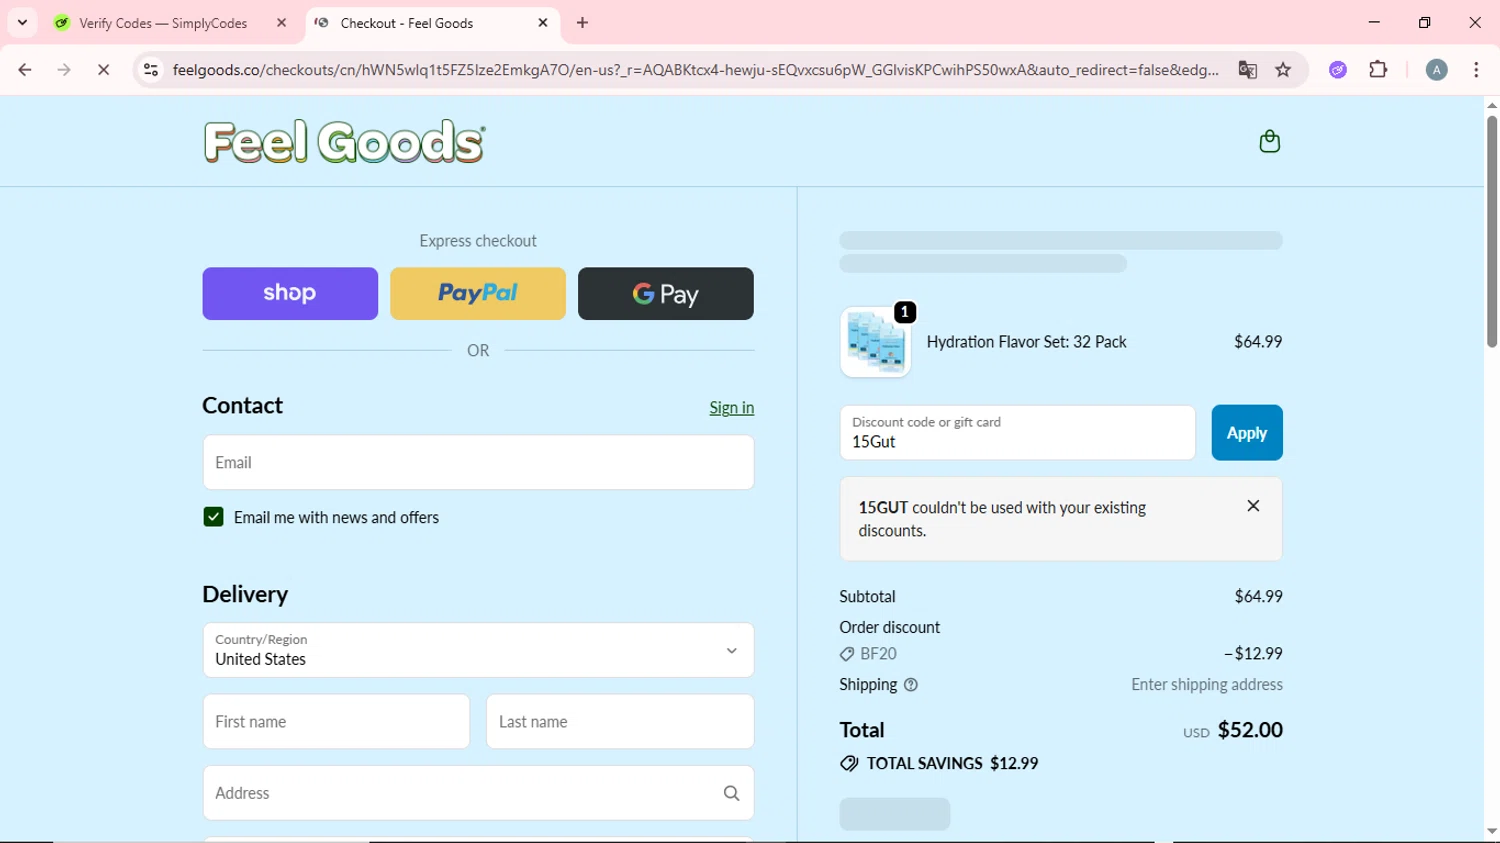The width and height of the screenshot is (1500, 843).
Task: Open the purple extension icon
Action: coord(1338,70)
